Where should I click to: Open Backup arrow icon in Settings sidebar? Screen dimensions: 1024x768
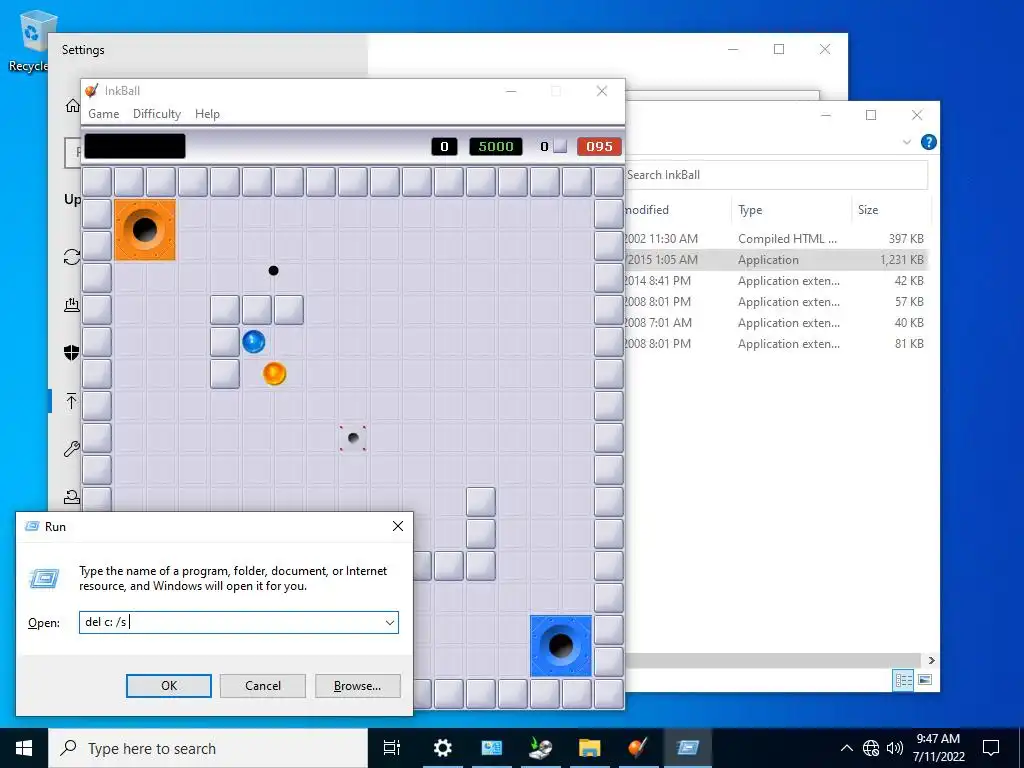pyautogui.click(x=72, y=401)
